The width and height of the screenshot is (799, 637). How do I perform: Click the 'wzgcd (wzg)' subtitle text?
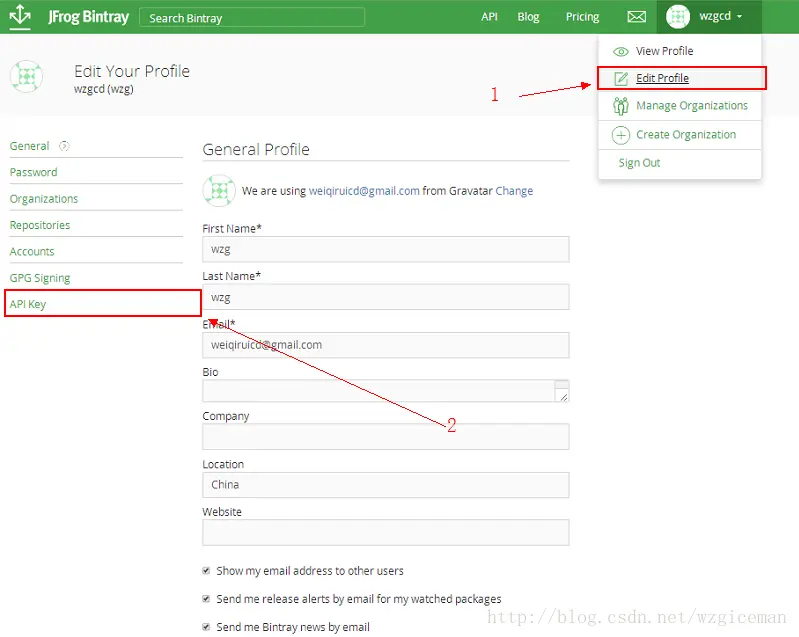(103, 89)
